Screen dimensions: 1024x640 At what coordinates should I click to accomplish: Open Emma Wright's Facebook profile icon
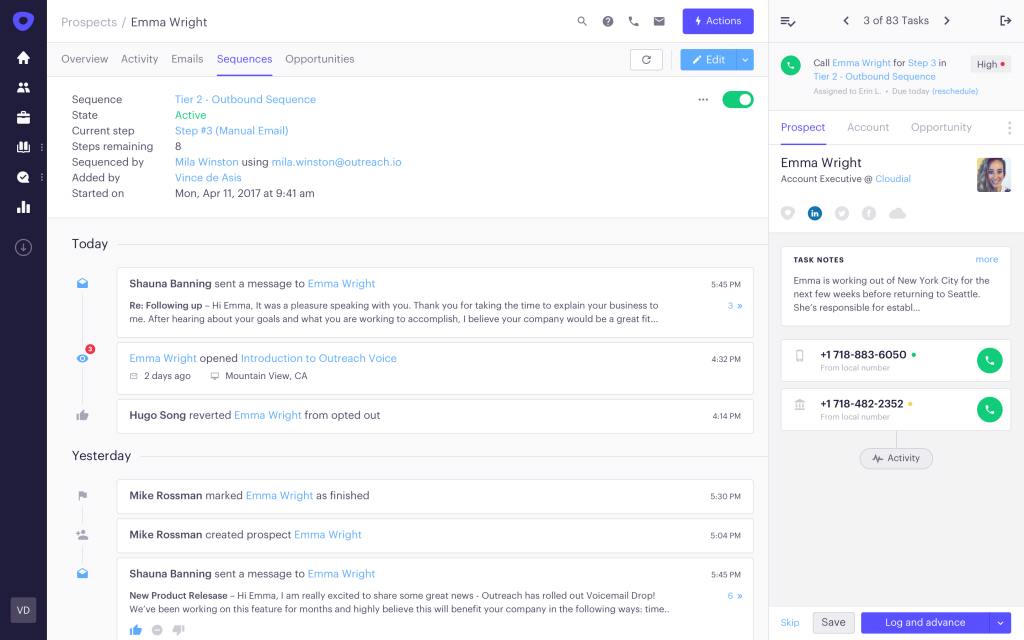click(869, 214)
